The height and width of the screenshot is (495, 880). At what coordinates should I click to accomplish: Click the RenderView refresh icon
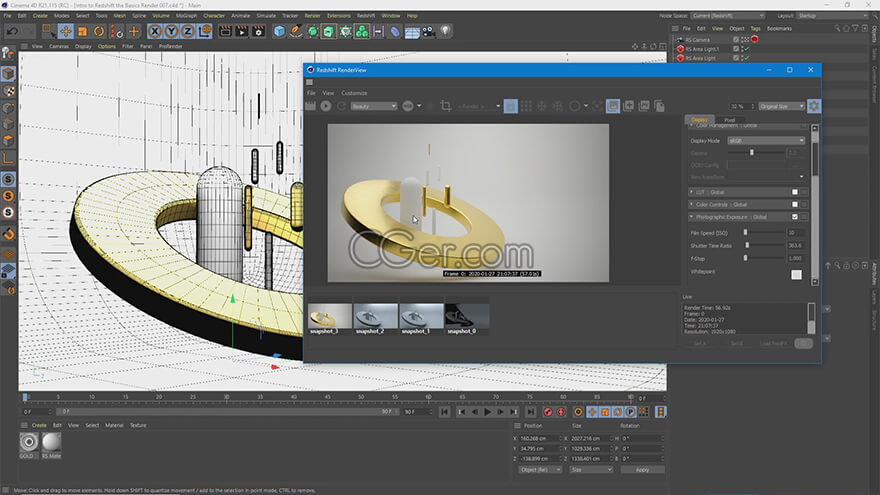pos(341,106)
